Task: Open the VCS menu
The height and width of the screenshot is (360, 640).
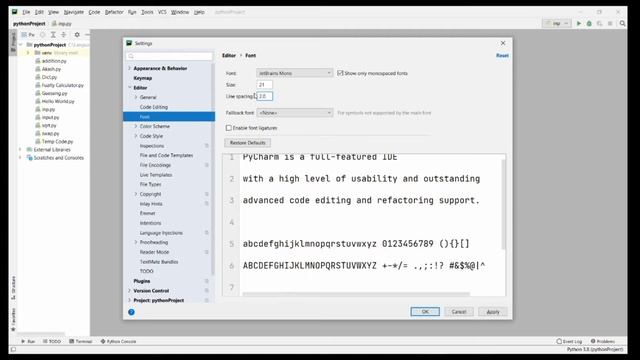Action: click(162, 12)
